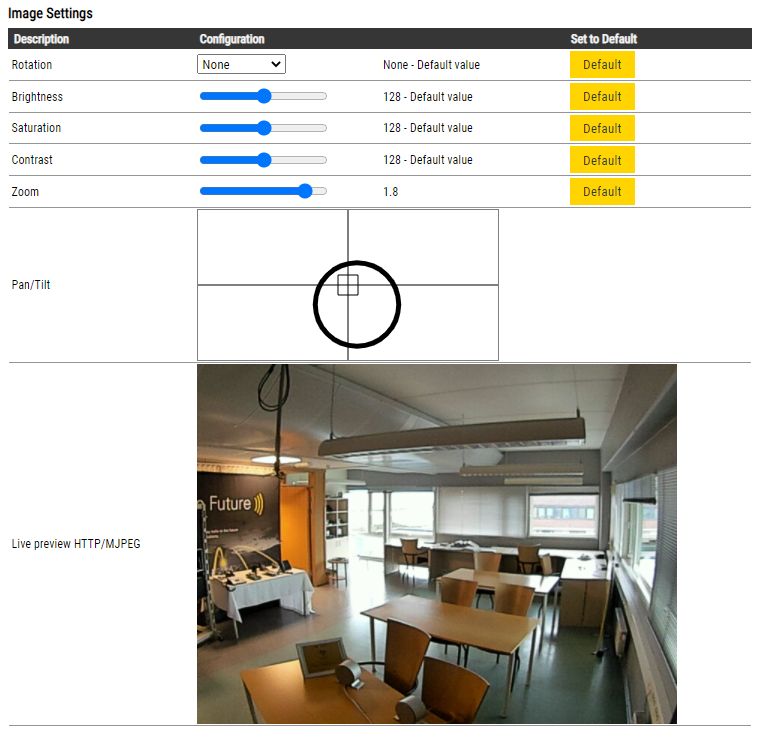761x734 pixels.
Task: Click the 'Image Settings' heading
Action: [x=50, y=13]
